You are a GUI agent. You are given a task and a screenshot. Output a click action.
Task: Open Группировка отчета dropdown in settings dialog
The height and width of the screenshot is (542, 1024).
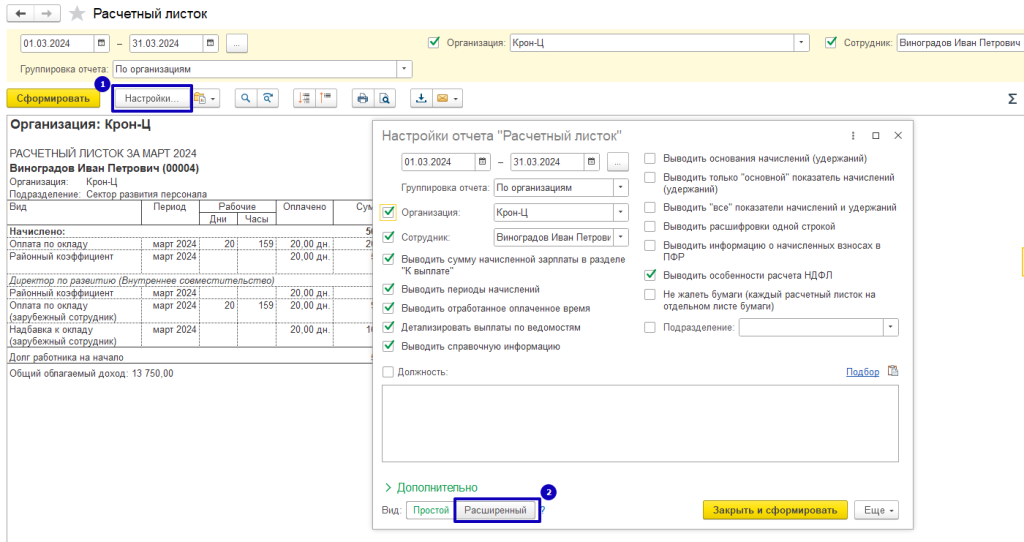pos(620,187)
